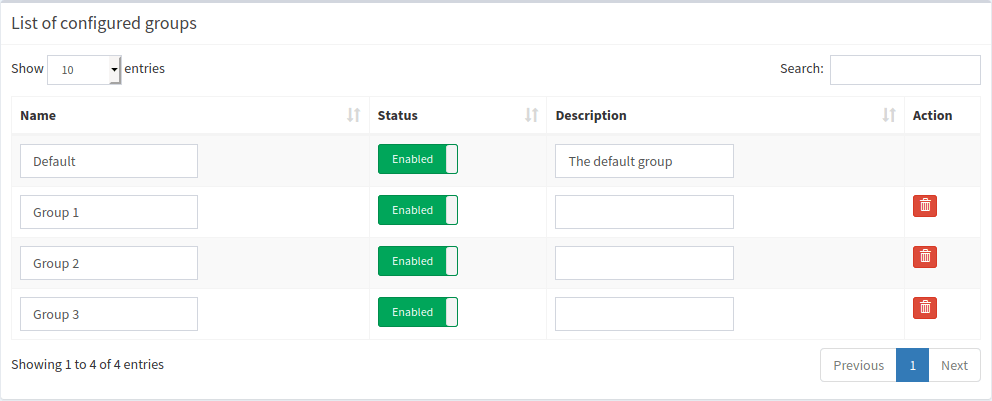Delete Group 2 with trash icon
Screen dimensions: 992x401
(x=924, y=257)
